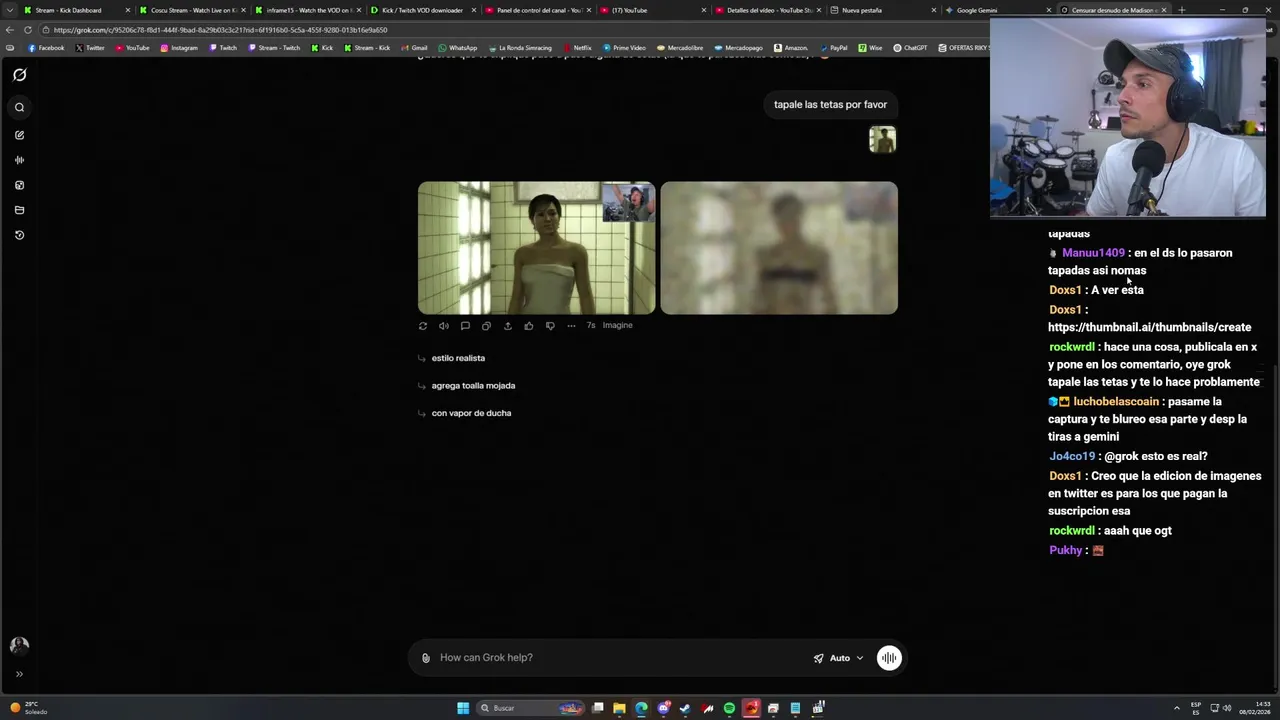
Task: Open thumbnail.ai link in chat
Action: pyautogui.click(x=1149, y=327)
